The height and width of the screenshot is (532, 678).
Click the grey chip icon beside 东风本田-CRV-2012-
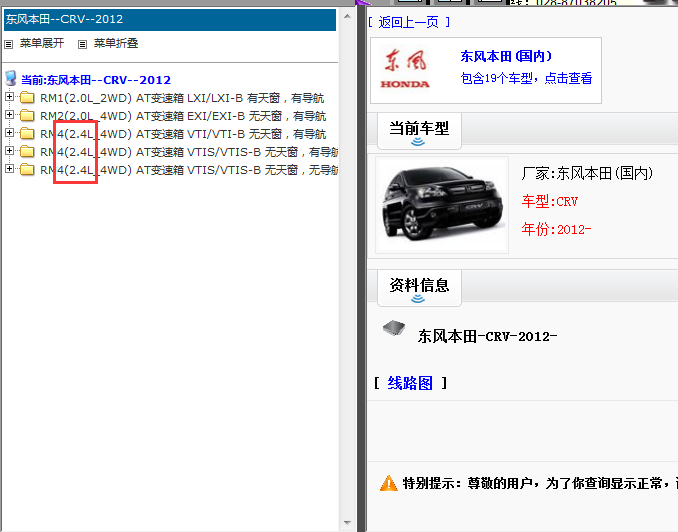394,329
